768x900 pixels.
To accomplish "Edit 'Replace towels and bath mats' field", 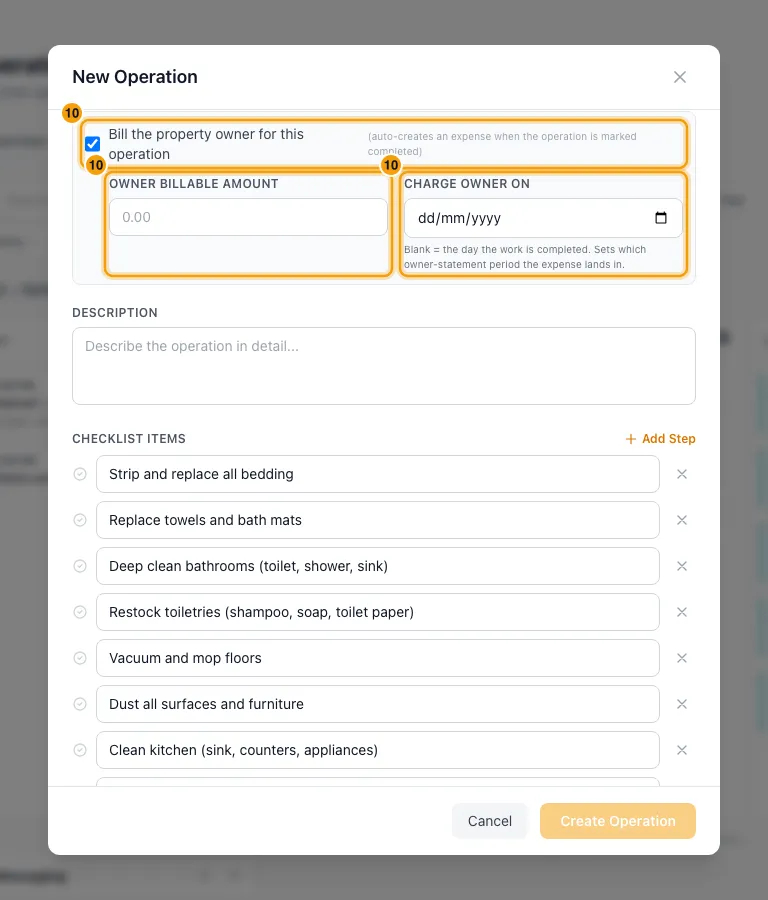I will pyautogui.click(x=378, y=520).
